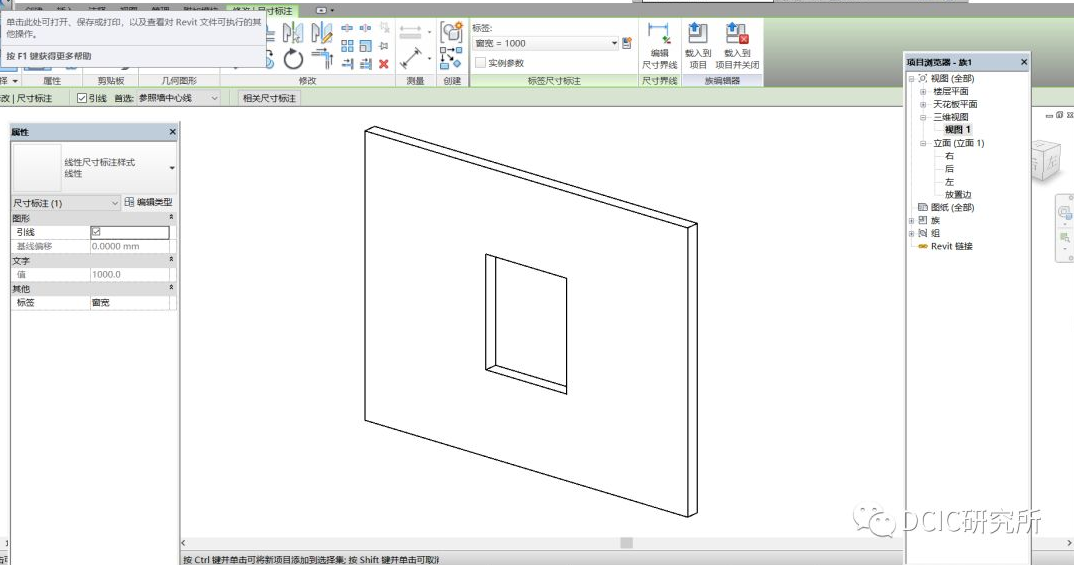Click the 值 1000.0 field
This screenshot has width=1074, height=565.
[x=130, y=274]
